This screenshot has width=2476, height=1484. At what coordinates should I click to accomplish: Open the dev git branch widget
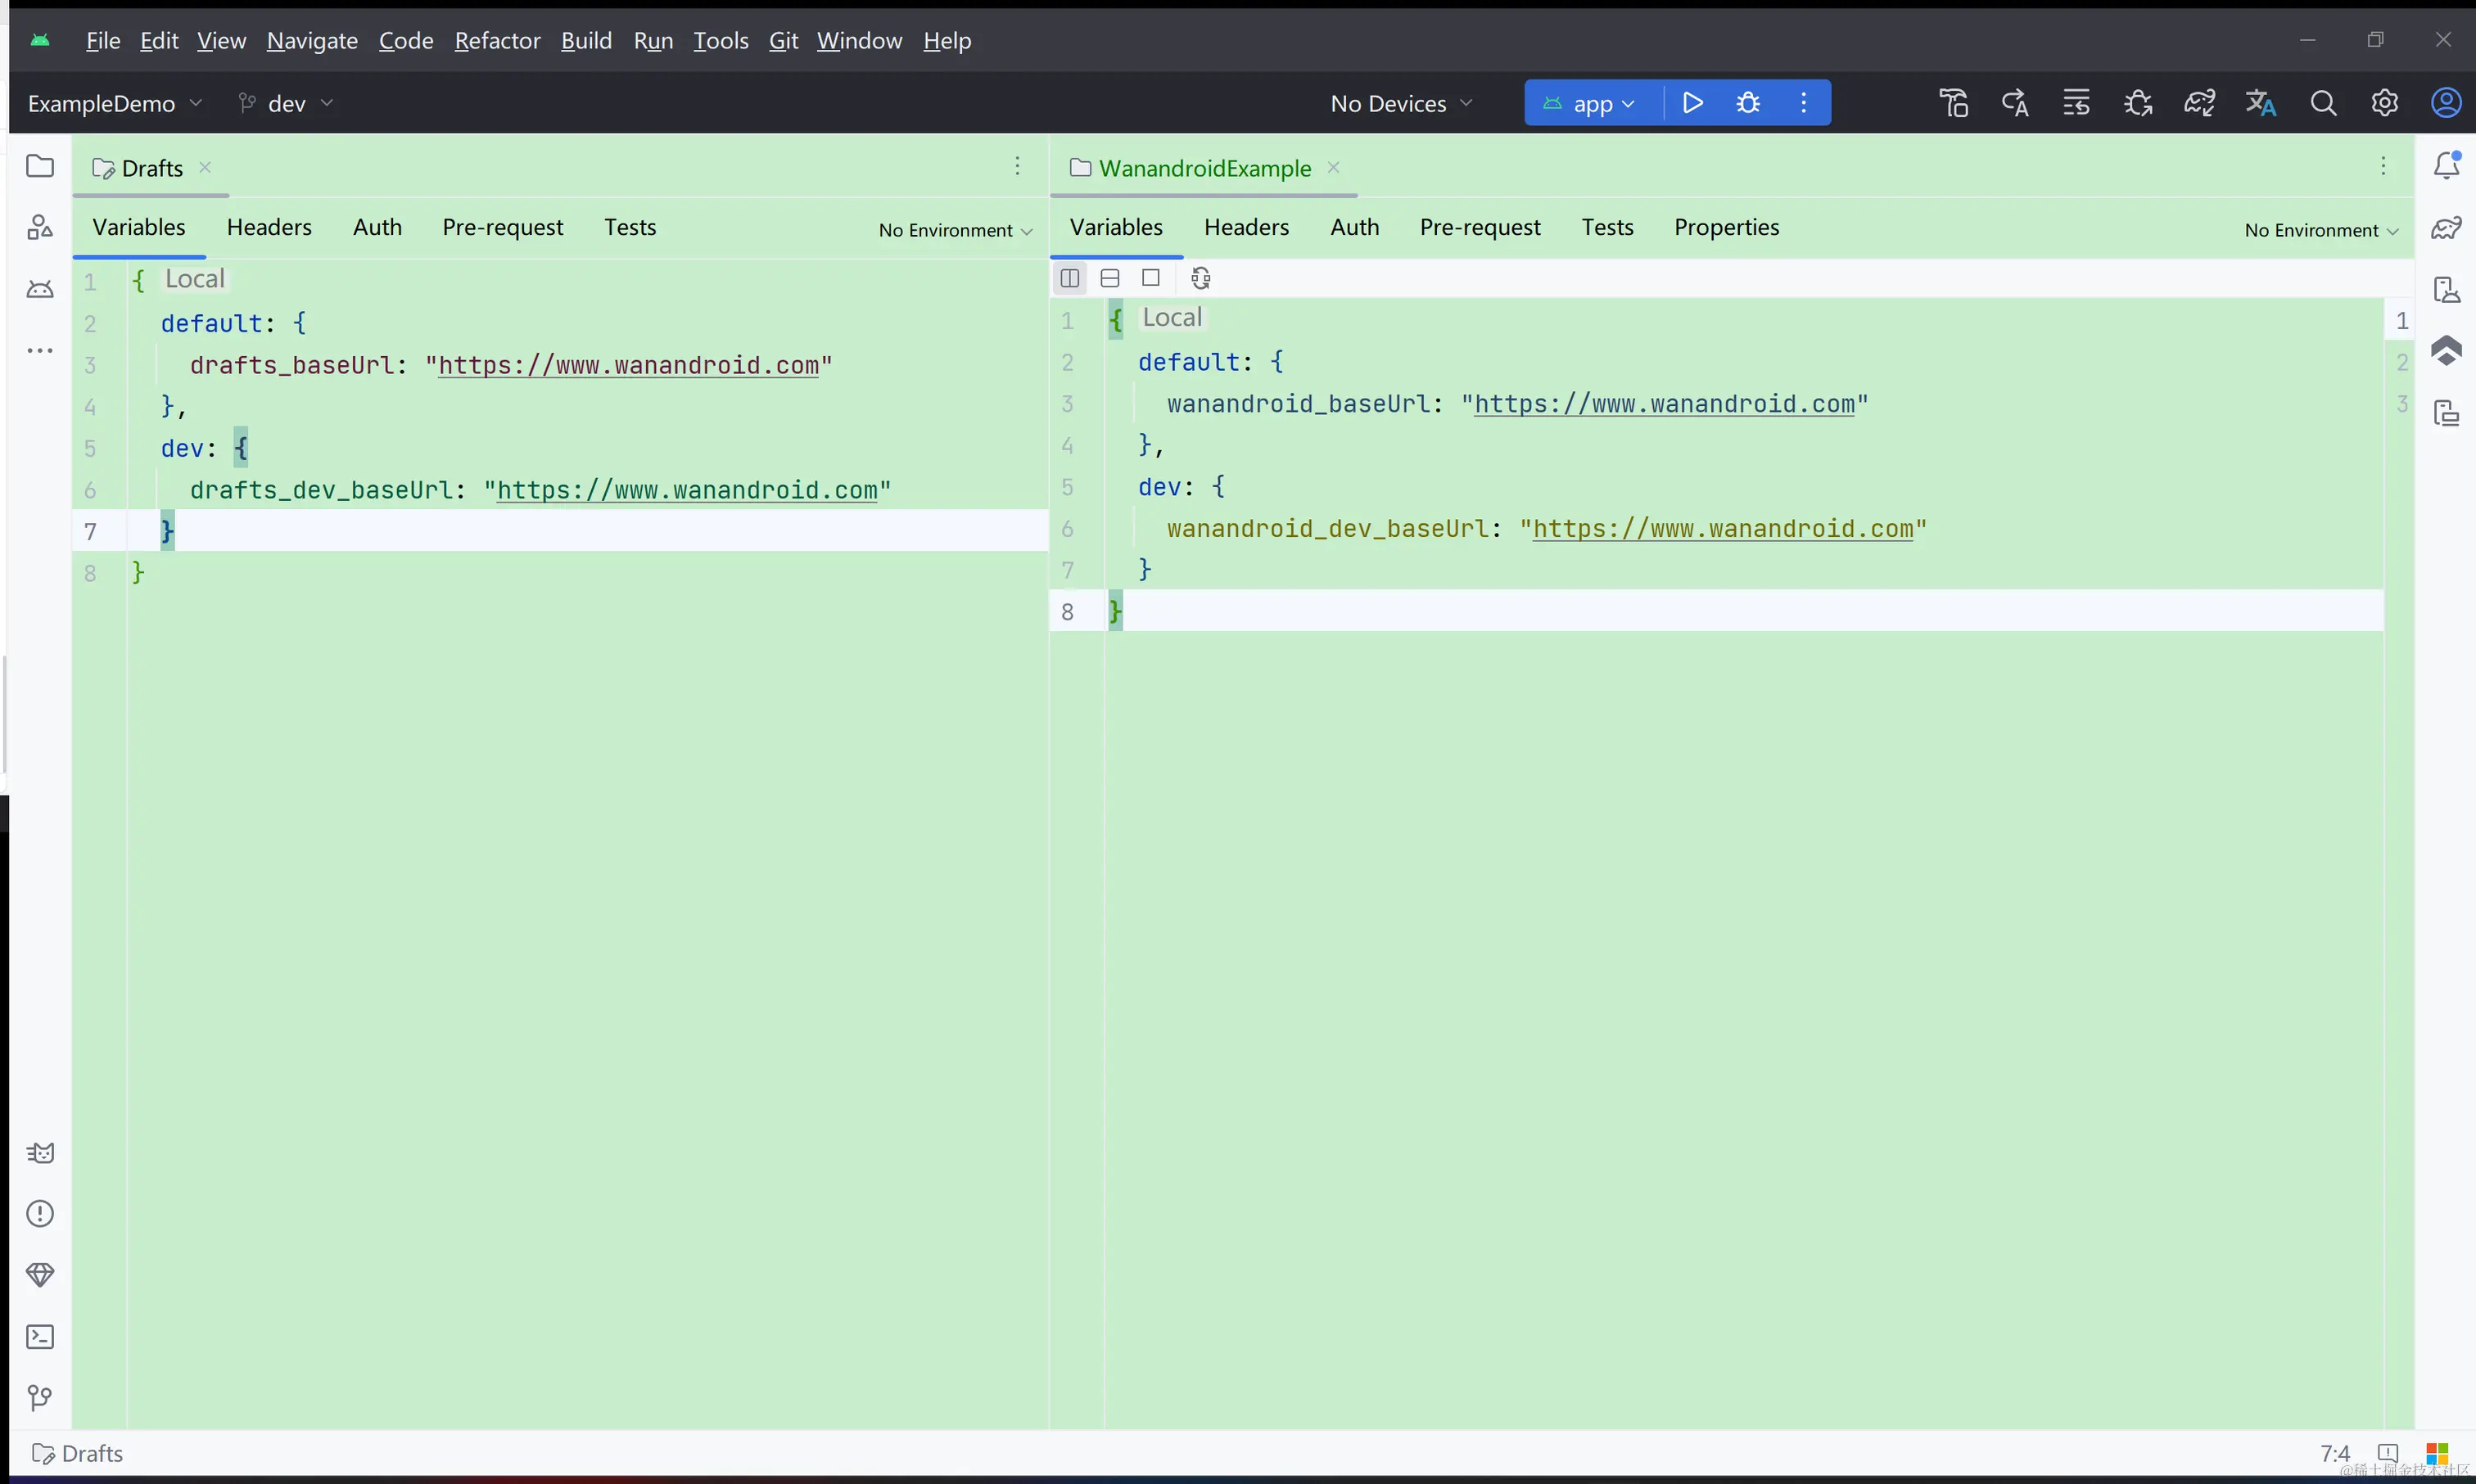coord(286,103)
